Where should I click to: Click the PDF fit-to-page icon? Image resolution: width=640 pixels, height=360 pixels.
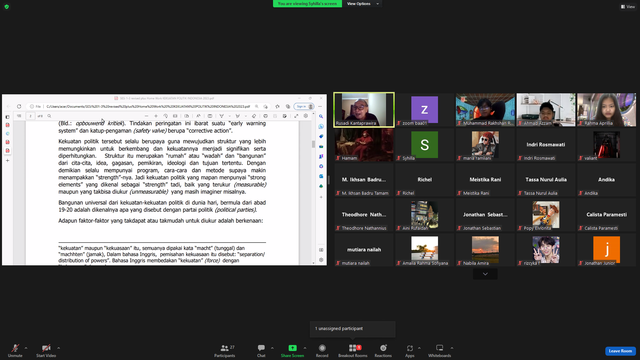click(175, 116)
